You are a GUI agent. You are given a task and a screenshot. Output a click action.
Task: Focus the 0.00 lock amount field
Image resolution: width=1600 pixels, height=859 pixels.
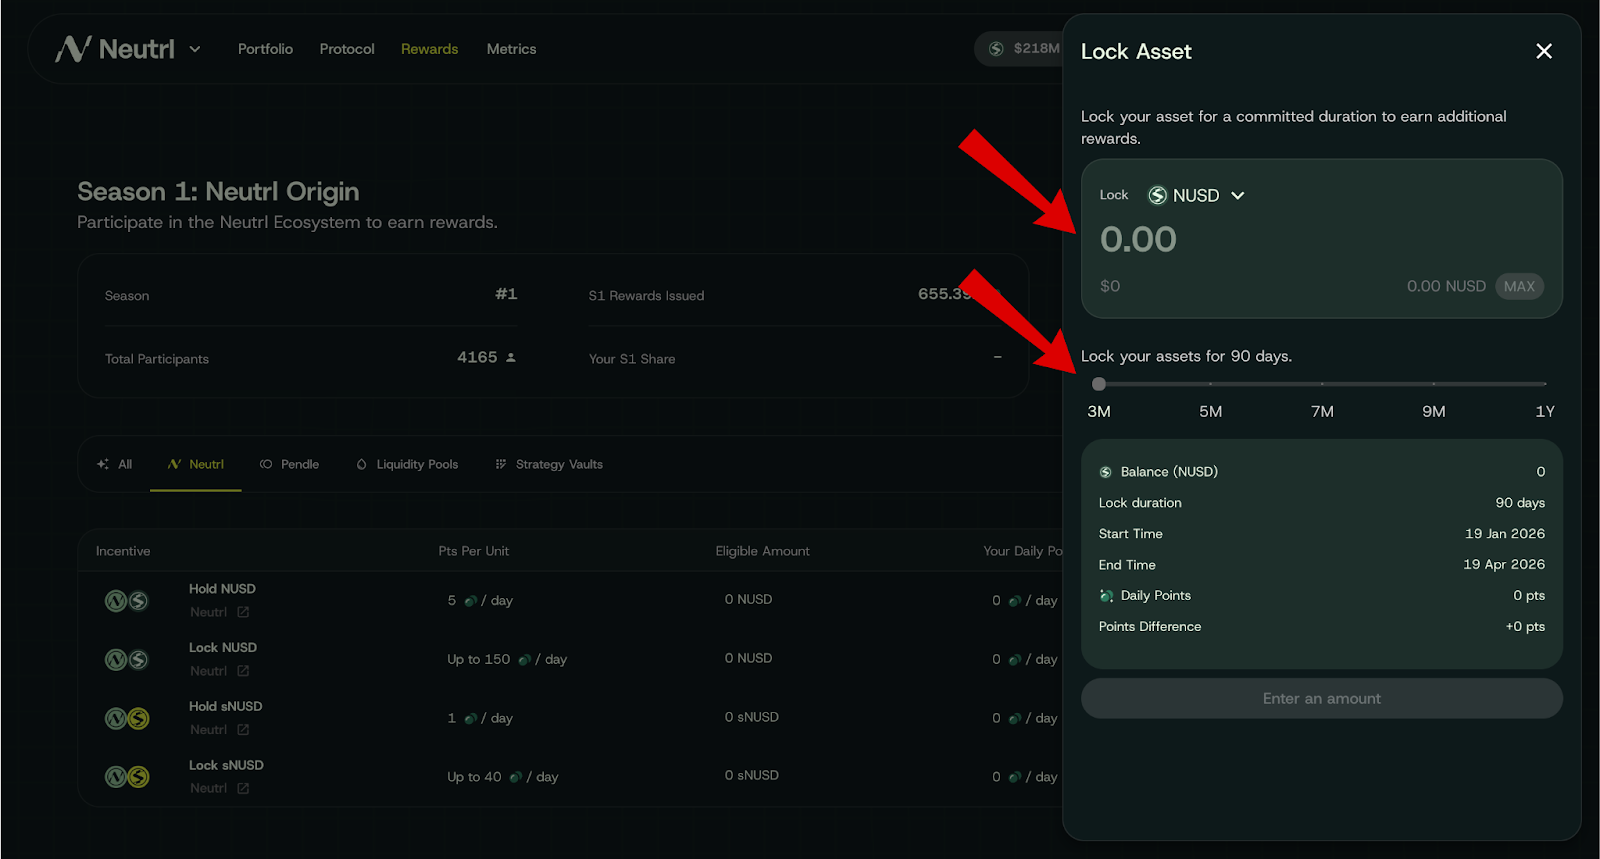pyautogui.click(x=1138, y=239)
